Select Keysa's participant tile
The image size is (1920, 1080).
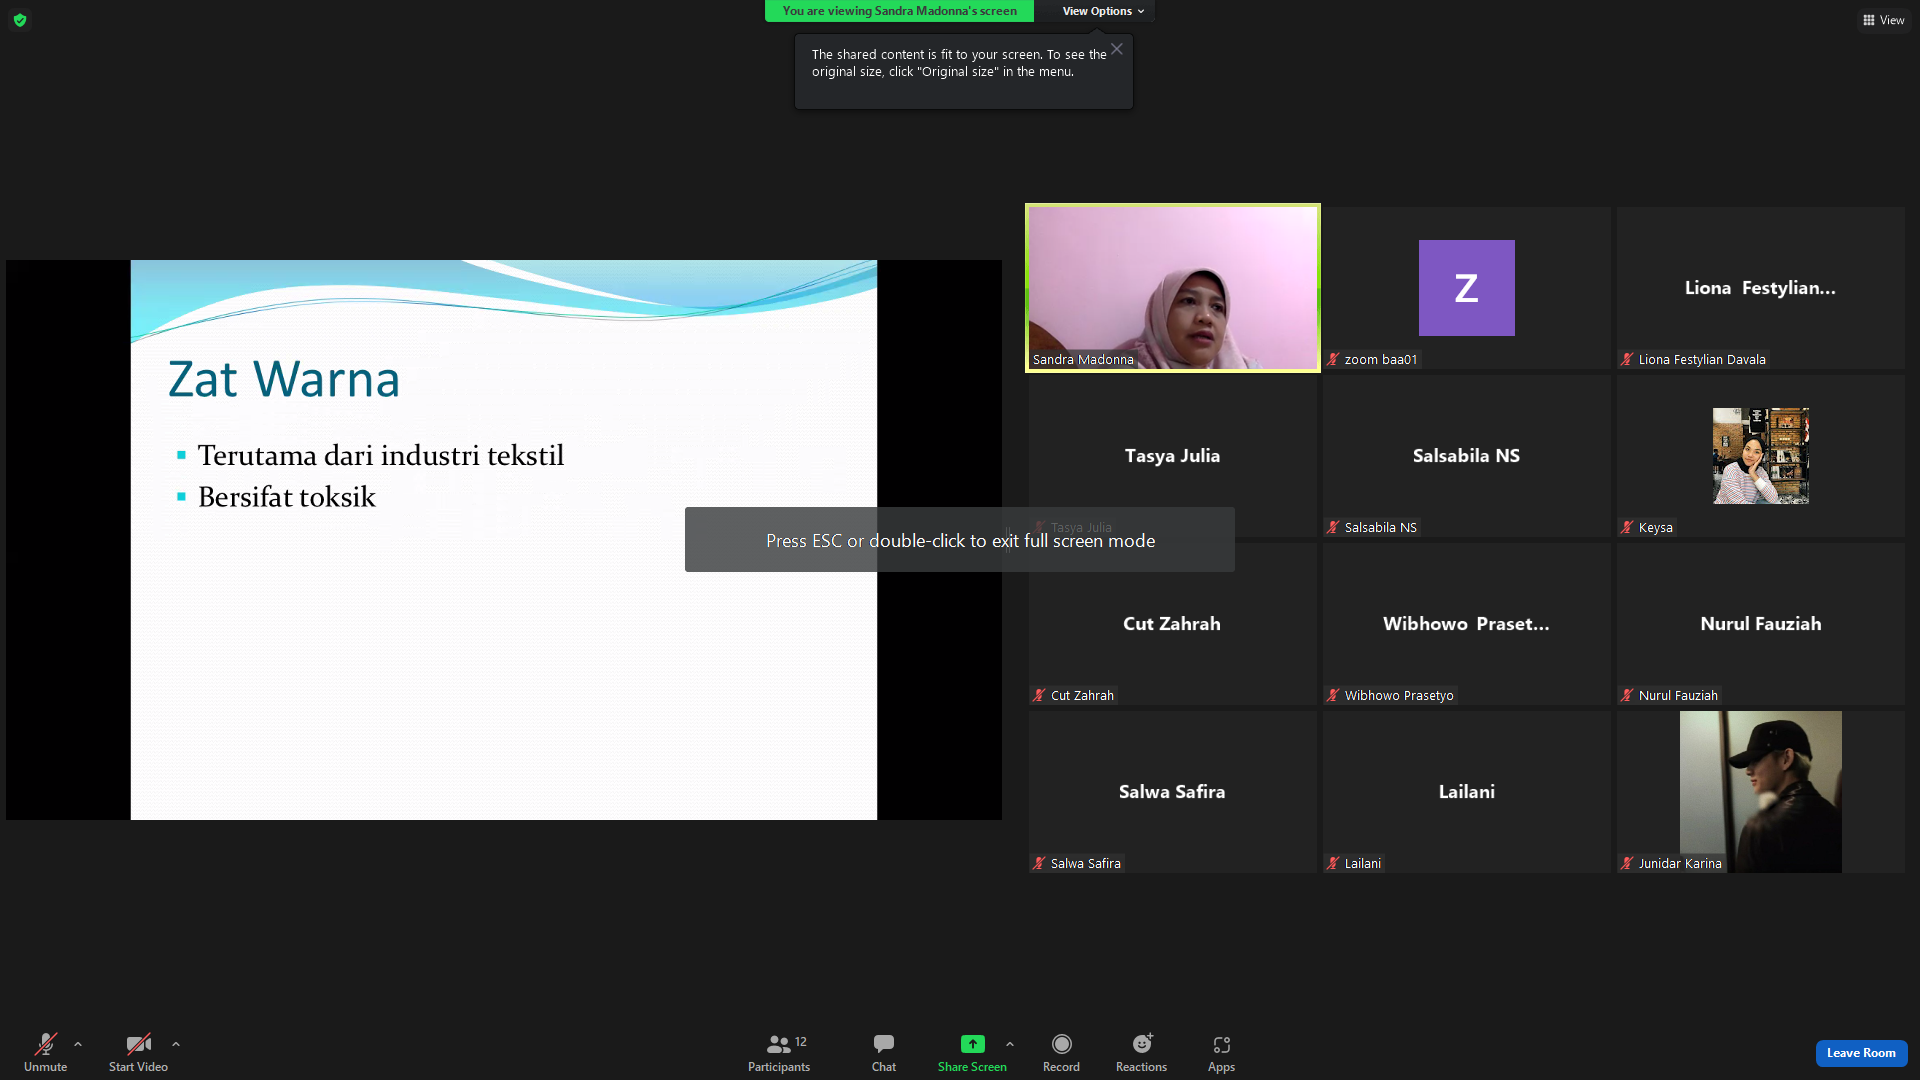click(x=1760, y=456)
